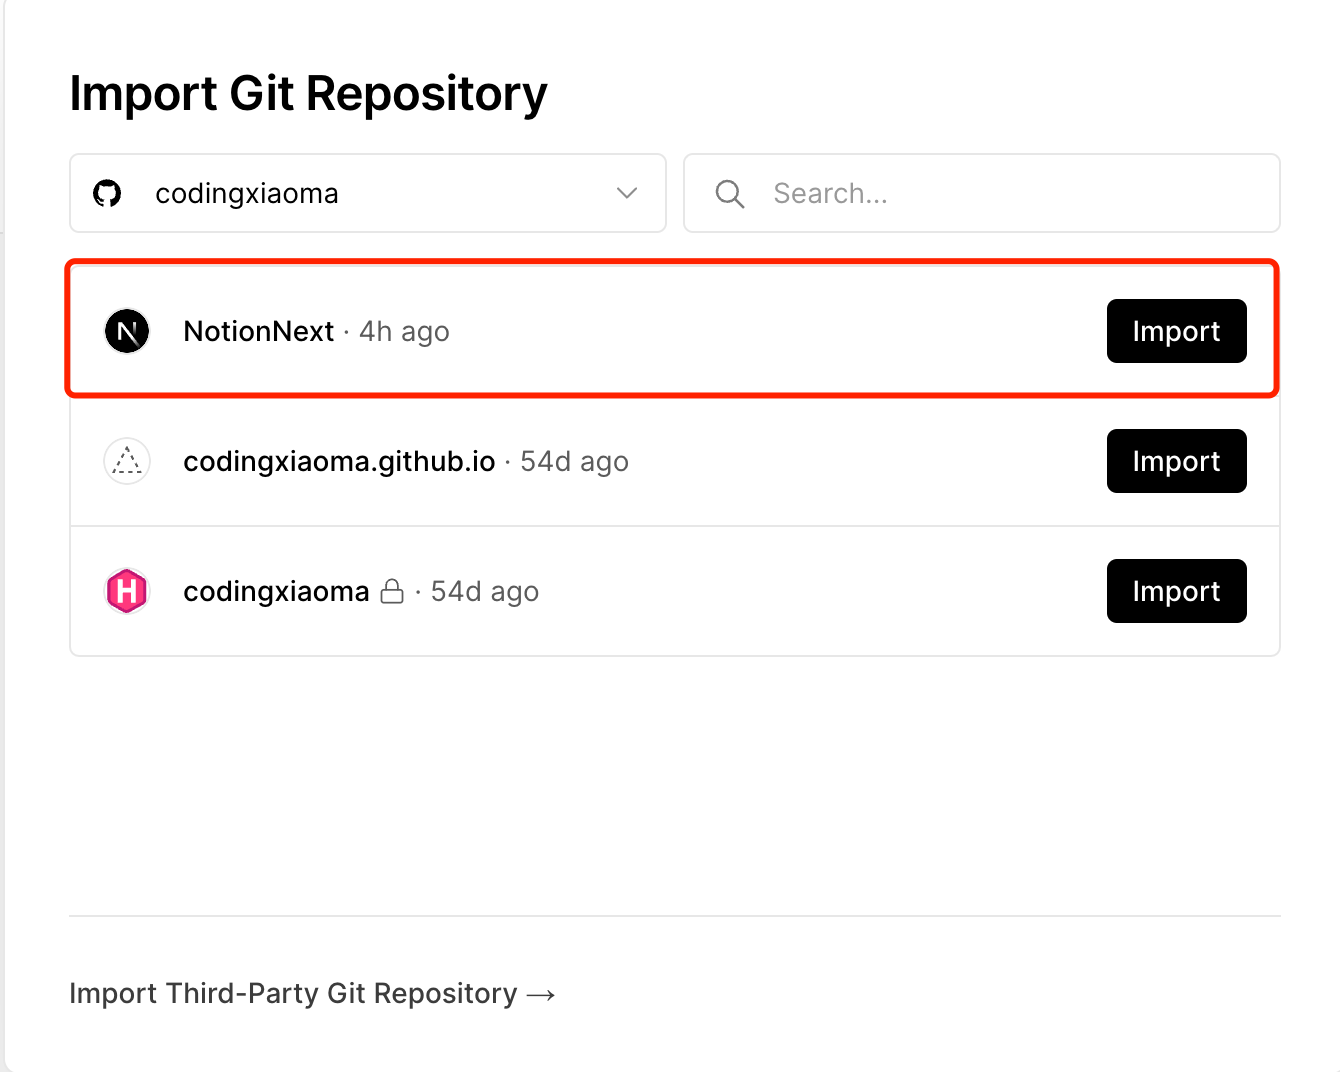
Task: Click the arrow after Third-Party Git Repository
Action: point(541,995)
